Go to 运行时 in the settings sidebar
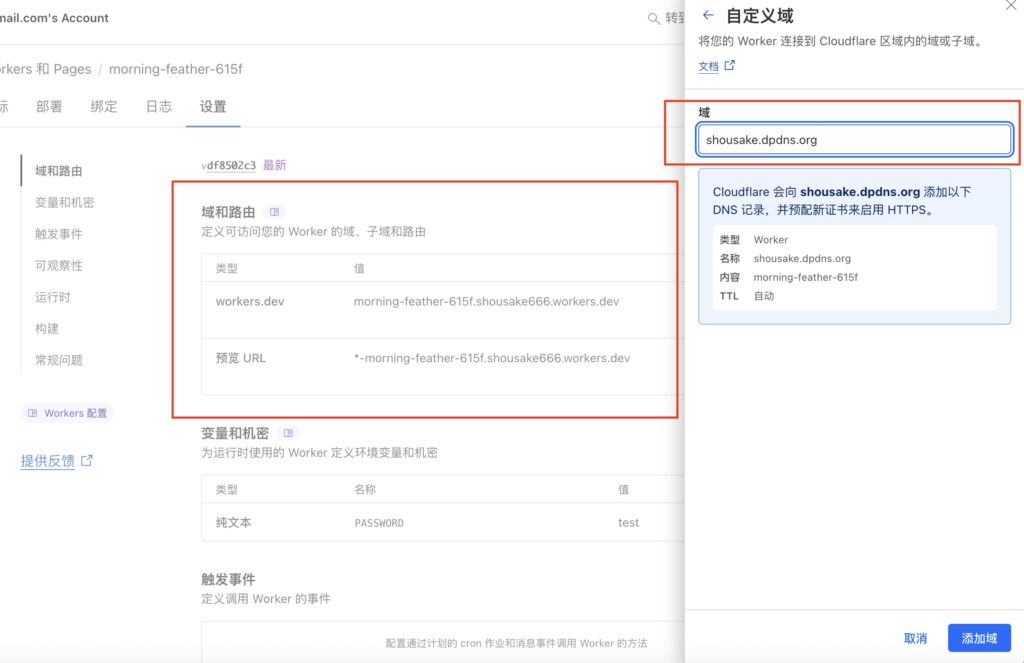The height and width of the screenshot is (663, 1024). click(x=52, y=297)
